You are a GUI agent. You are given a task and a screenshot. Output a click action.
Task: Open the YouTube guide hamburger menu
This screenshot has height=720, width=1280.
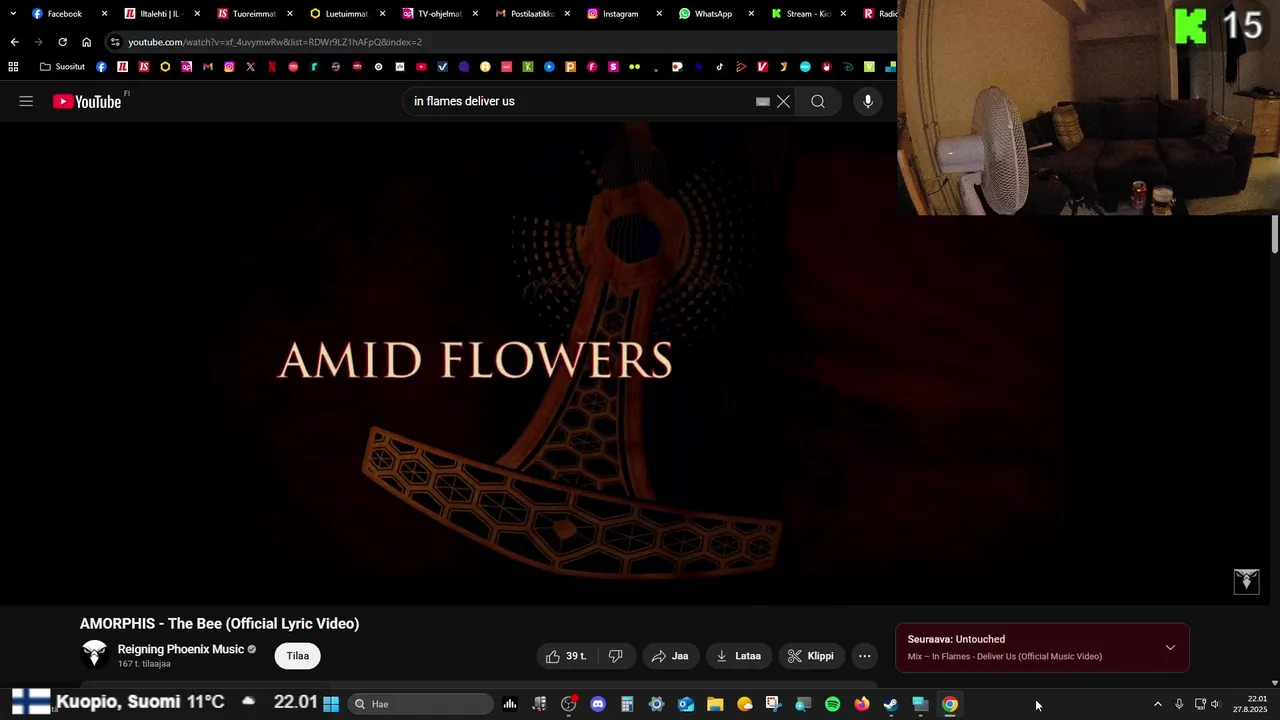(x=26, y=101)
